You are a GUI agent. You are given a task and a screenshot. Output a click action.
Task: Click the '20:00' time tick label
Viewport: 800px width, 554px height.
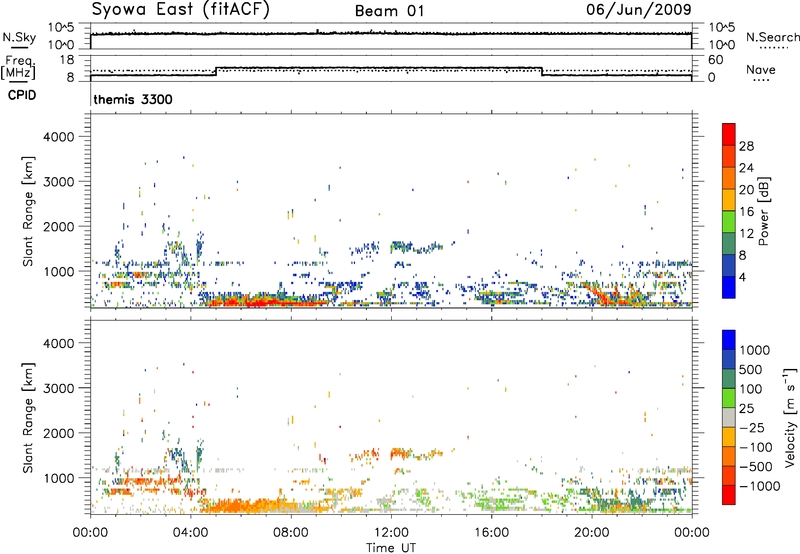click(592, 533)
